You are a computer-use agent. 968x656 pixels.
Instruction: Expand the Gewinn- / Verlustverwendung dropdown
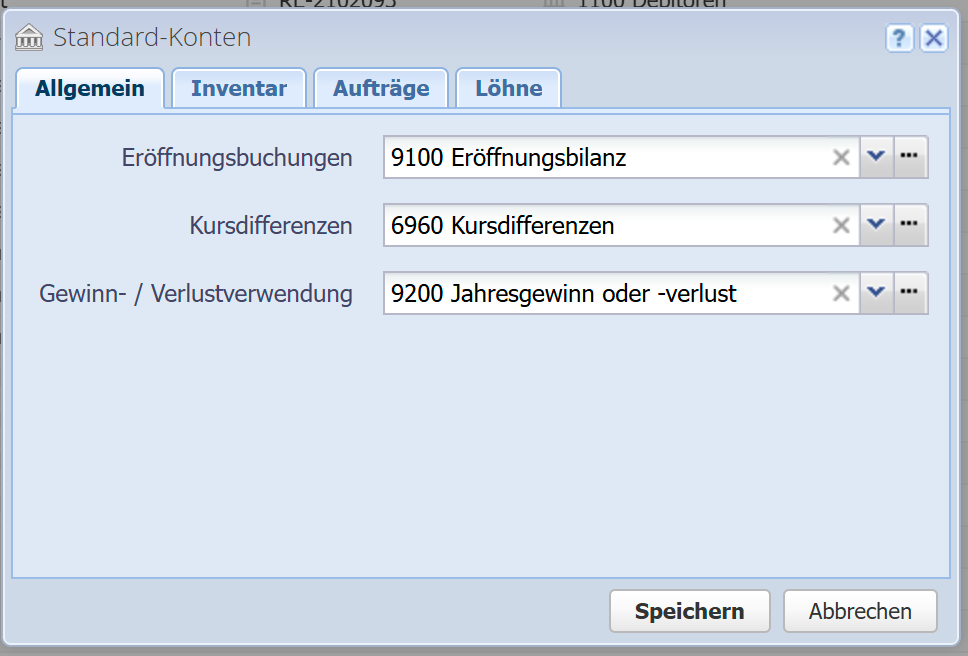(876, 293)
